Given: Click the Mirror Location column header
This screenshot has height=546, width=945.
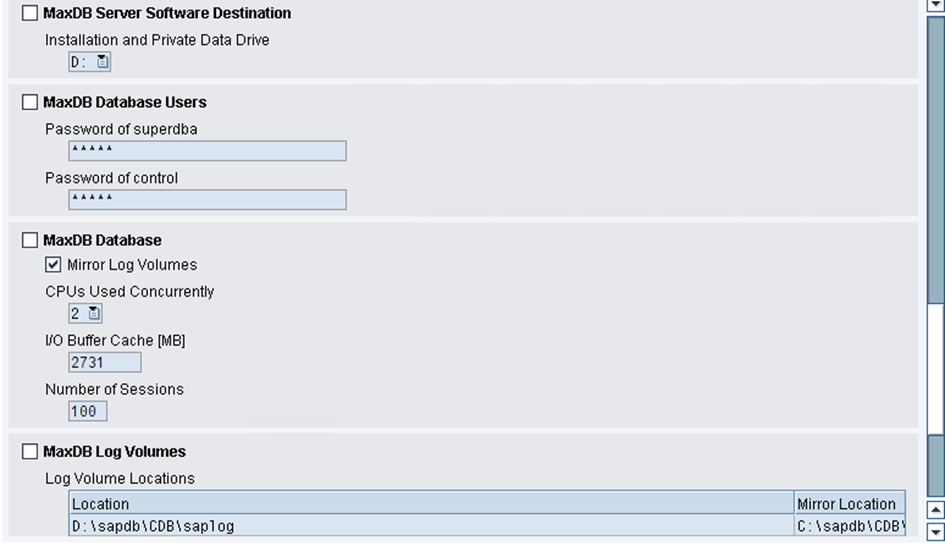Looking at the screenshot, I should 850,504.
